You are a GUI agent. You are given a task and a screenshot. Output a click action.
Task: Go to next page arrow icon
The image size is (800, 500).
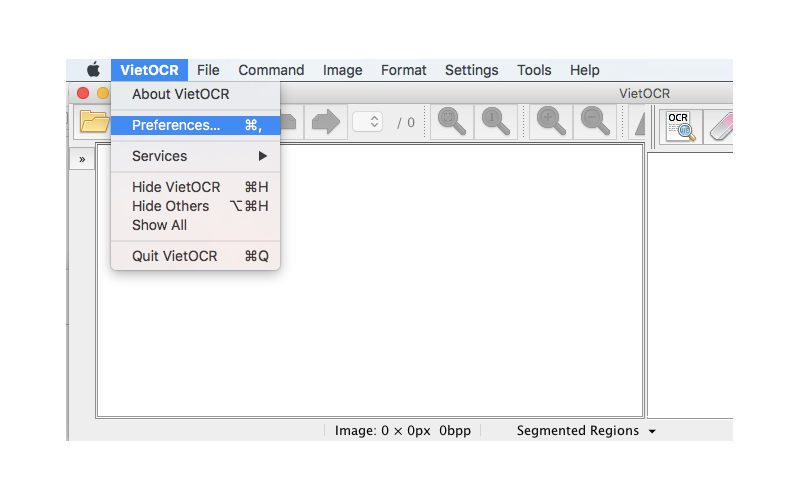point(326,122)
